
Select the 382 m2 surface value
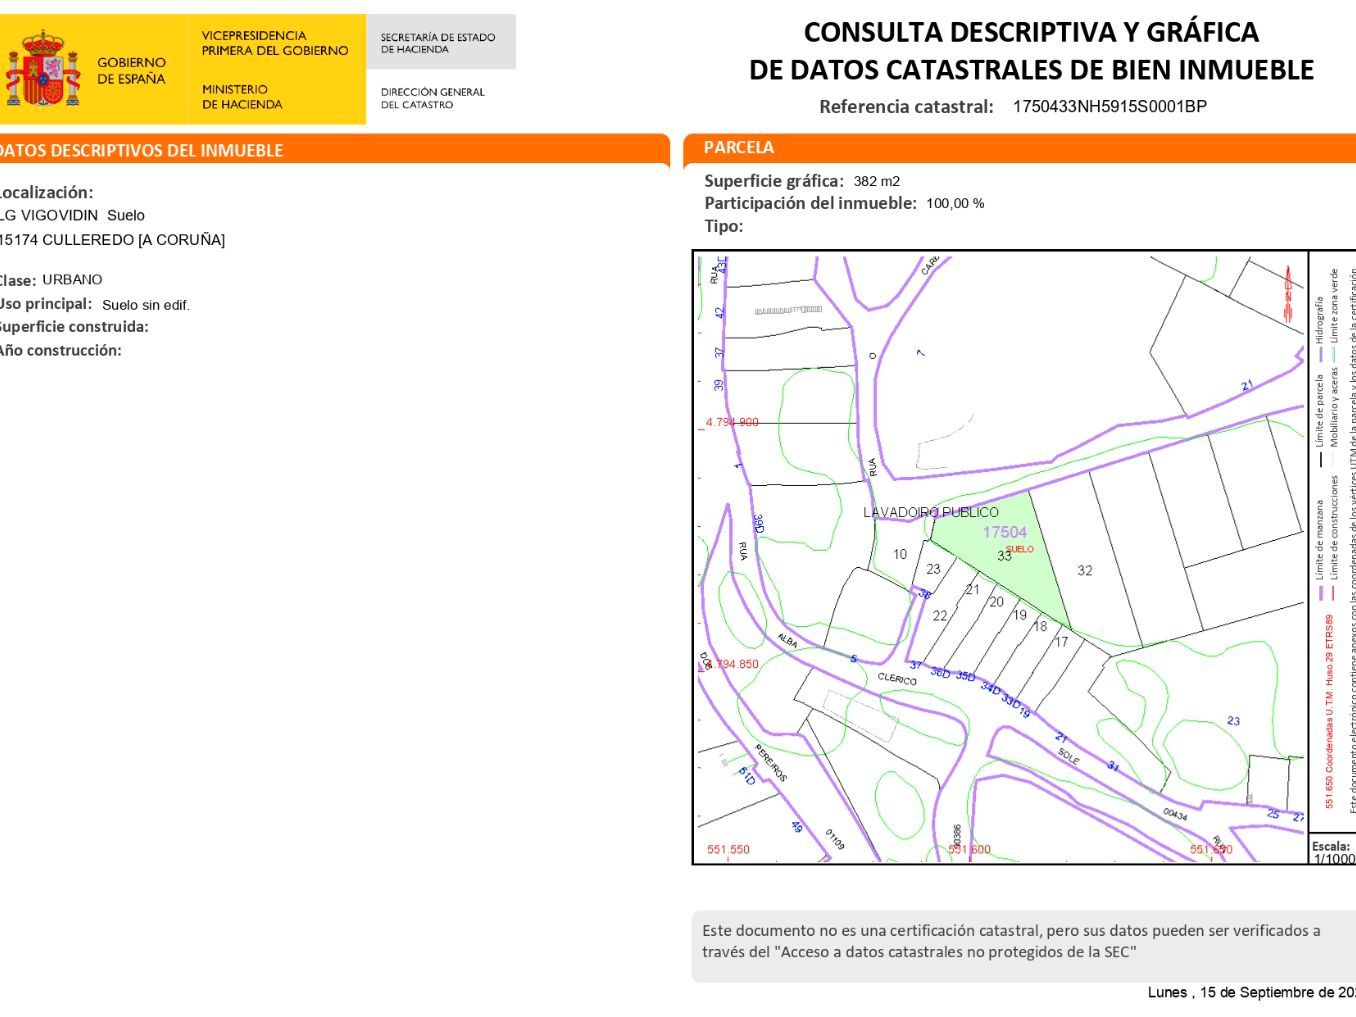(877, 181)
